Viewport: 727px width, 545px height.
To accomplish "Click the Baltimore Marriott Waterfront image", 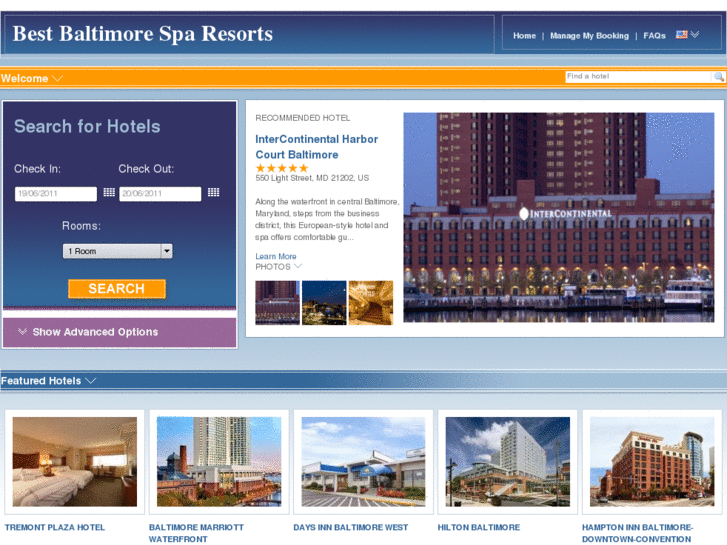I will pyautogui.click(x=219, y=462).
